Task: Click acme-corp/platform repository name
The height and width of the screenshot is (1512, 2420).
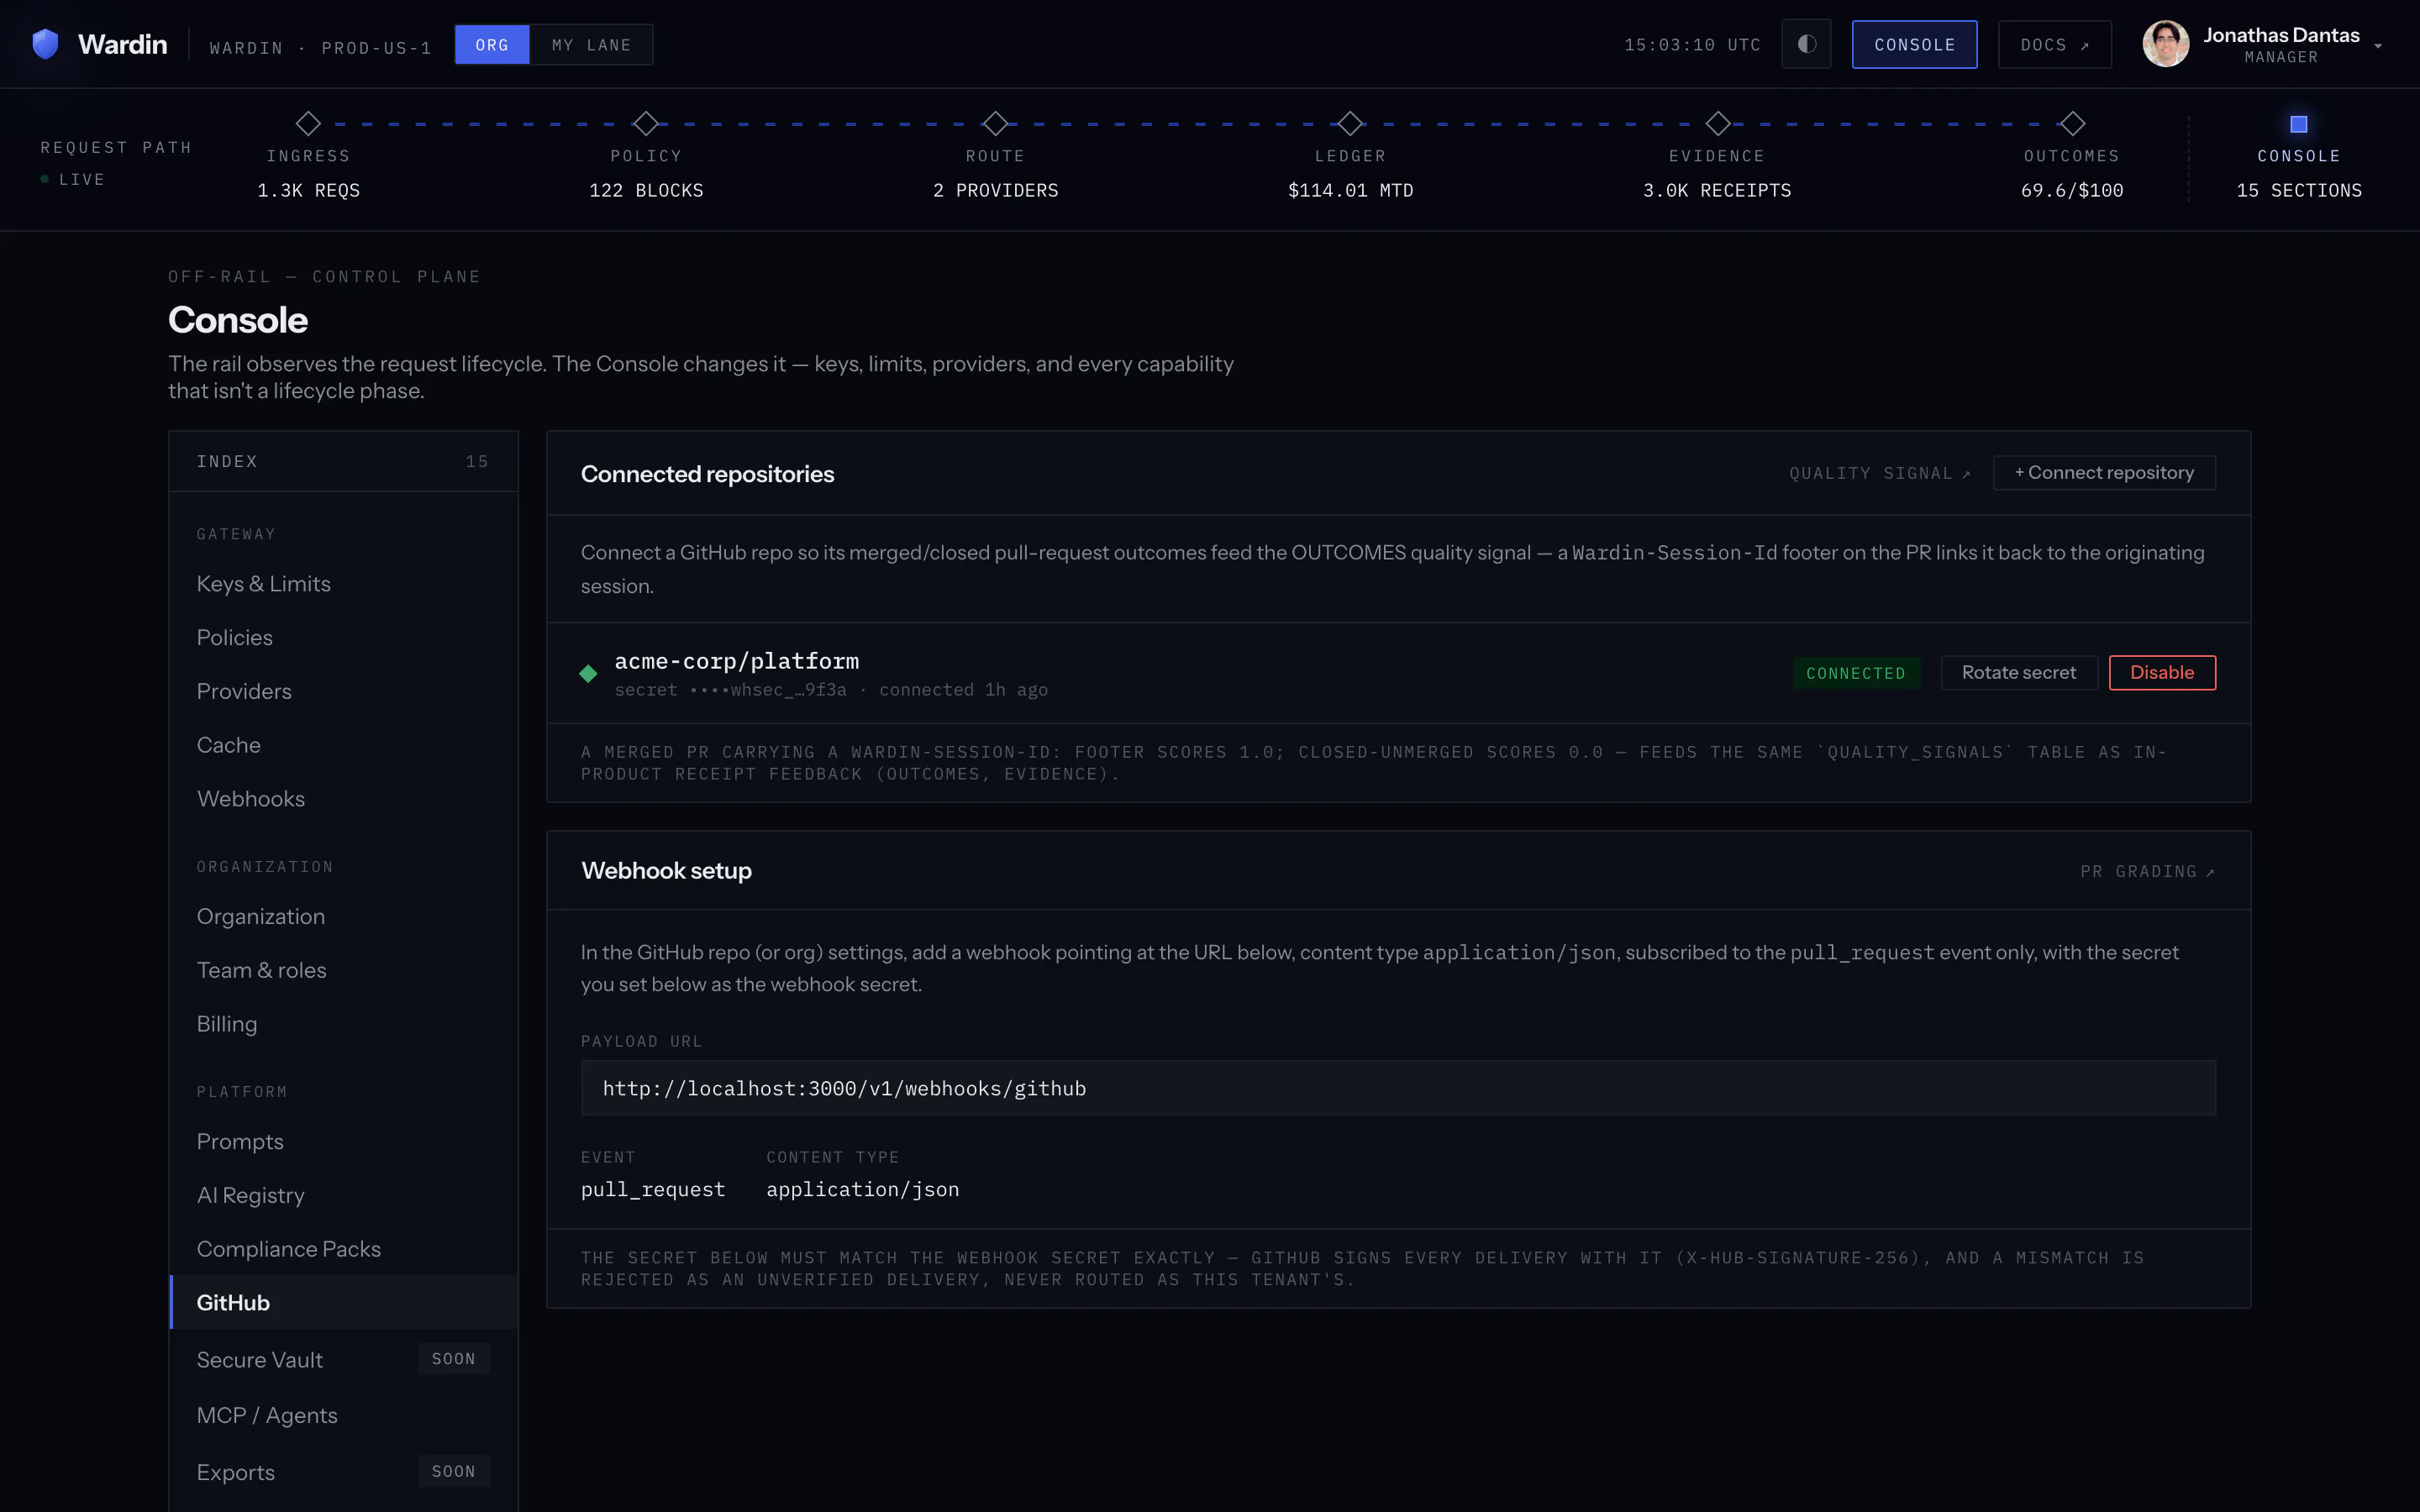Action: pos(736,661)
